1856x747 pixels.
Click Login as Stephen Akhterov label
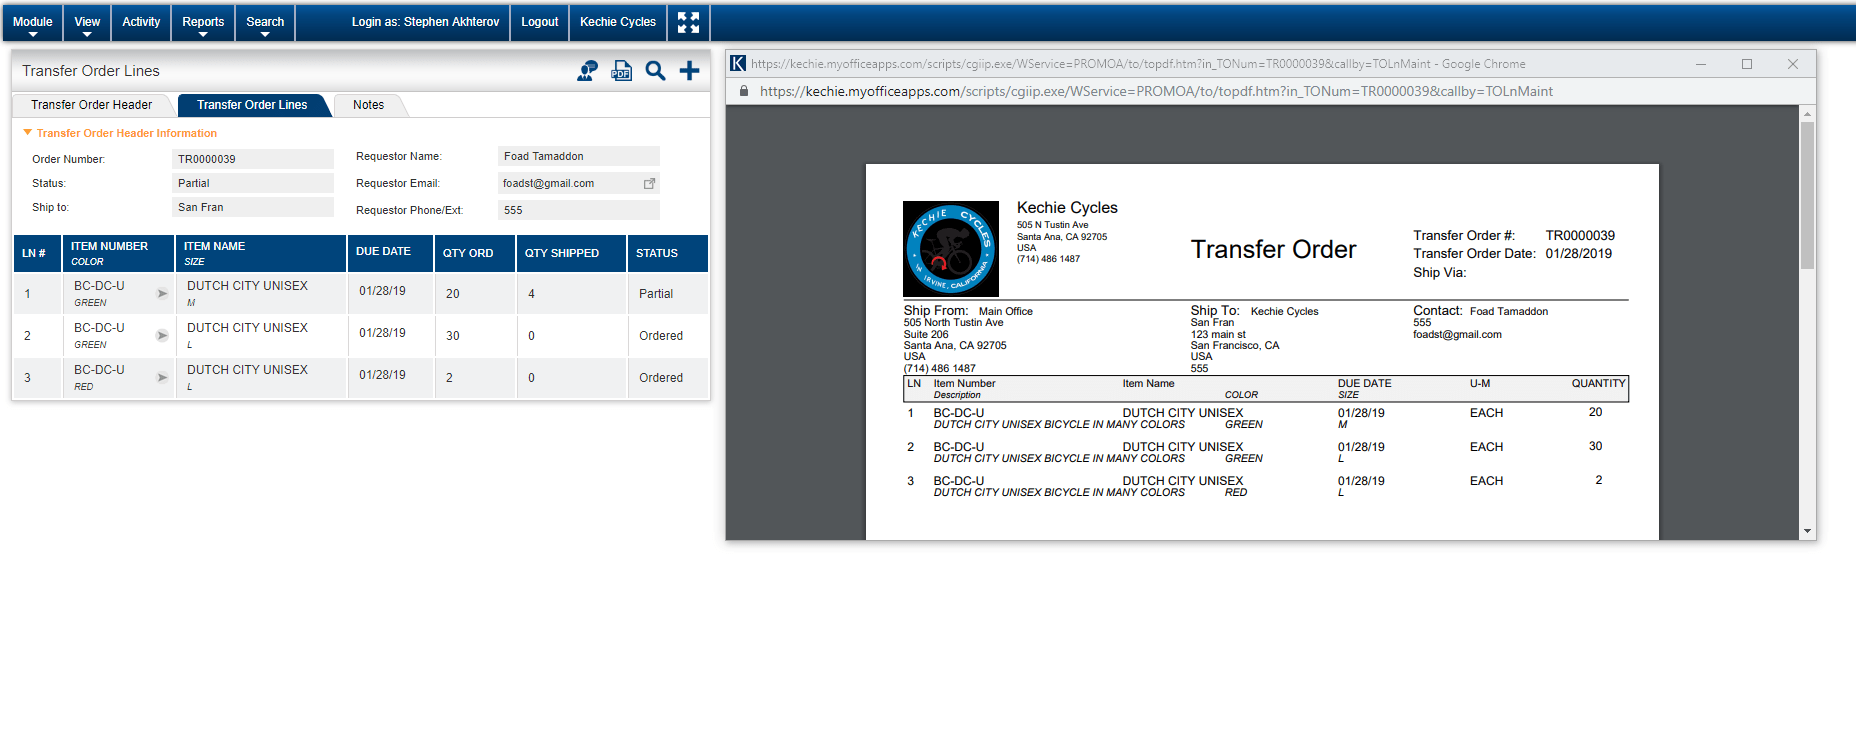click(425, 22)
